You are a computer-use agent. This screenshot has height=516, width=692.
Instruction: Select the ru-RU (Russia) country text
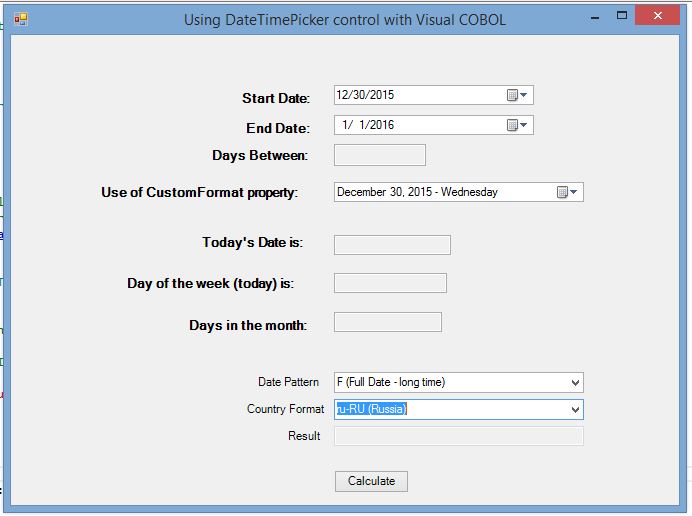pyautogui.click(x=372, y=409)
